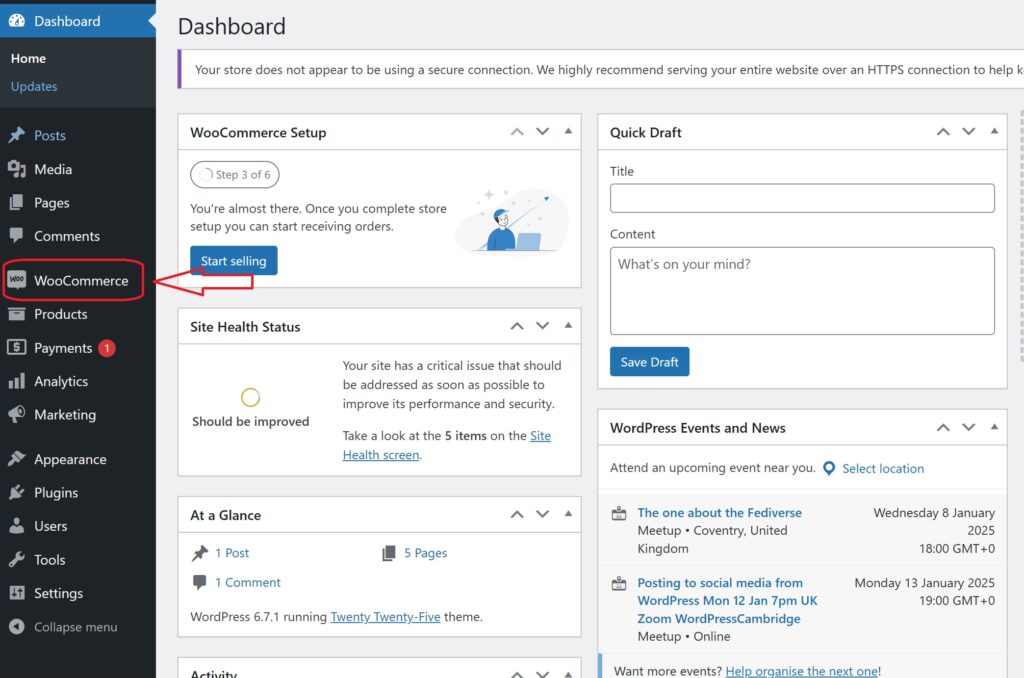Click the Site Health status circle indicator
Screen dimensions: 1024x678
coord(250,397)
